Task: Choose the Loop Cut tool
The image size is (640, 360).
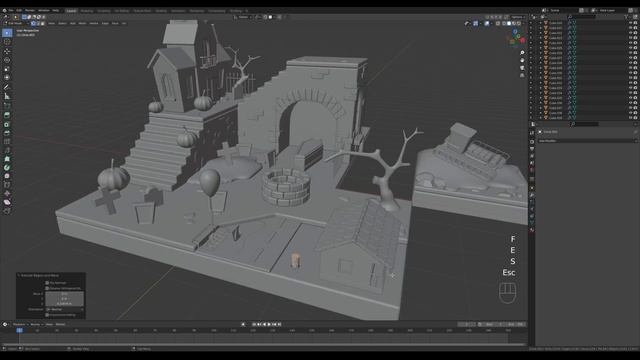Action: pos(7,142)
